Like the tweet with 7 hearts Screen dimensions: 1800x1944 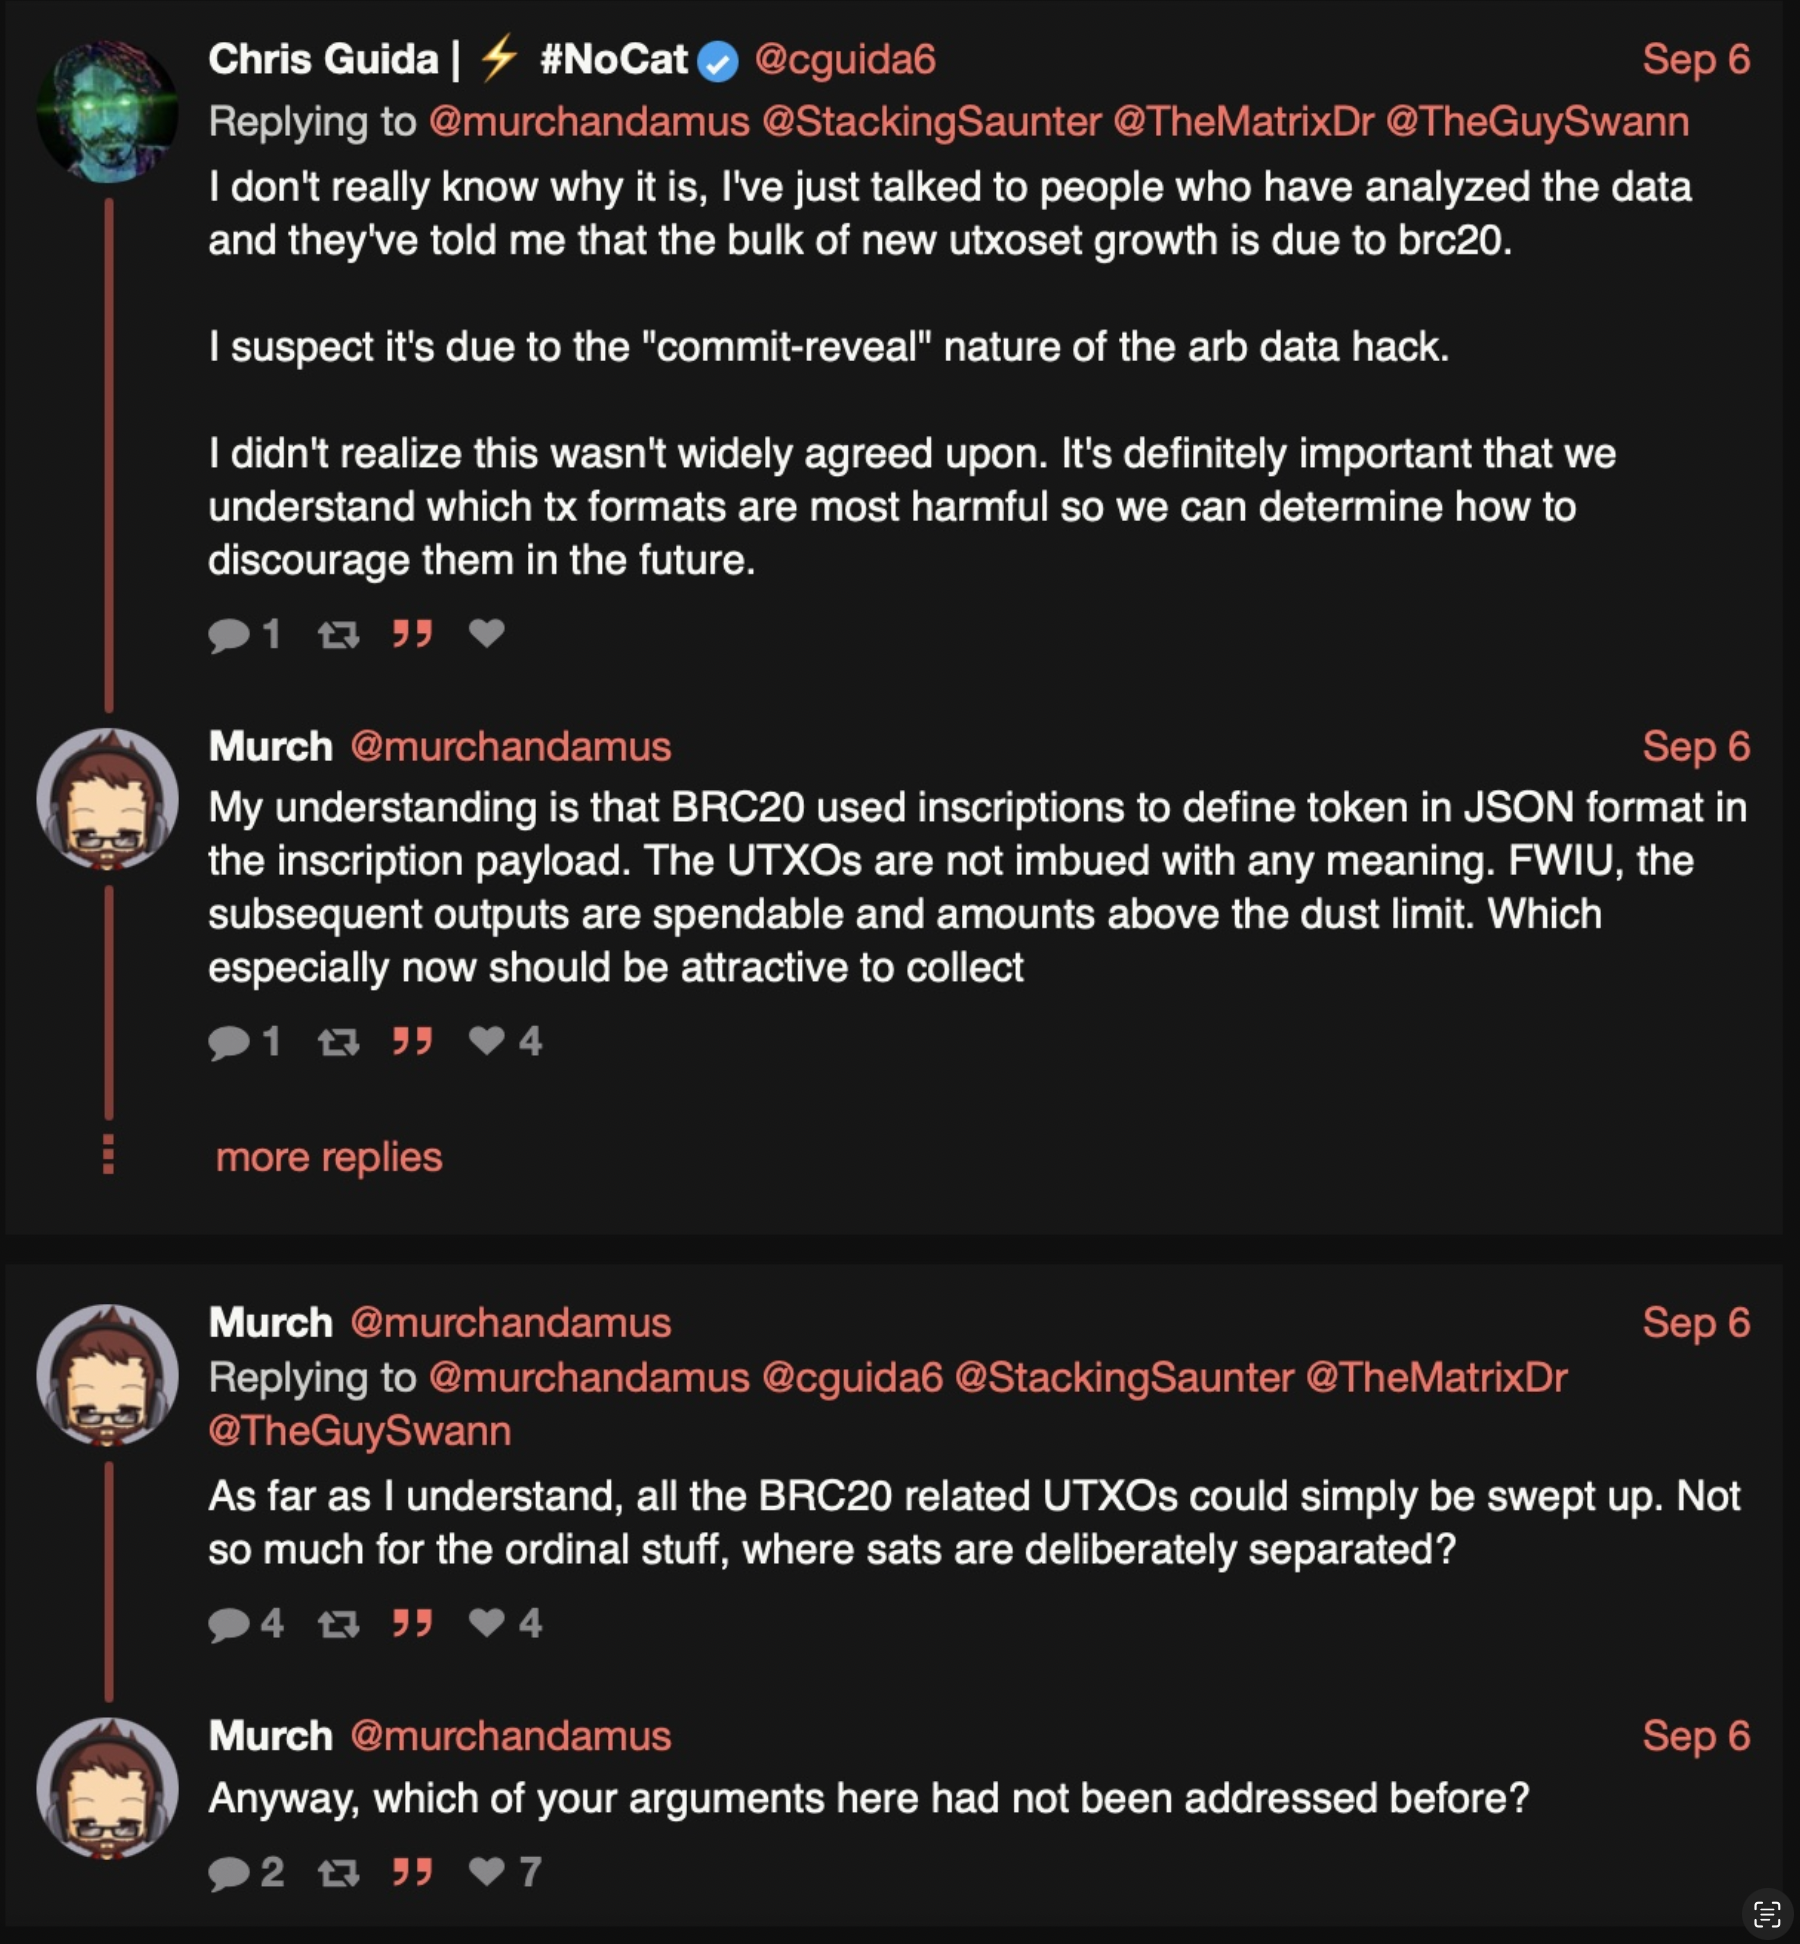tap(487, 1871)
